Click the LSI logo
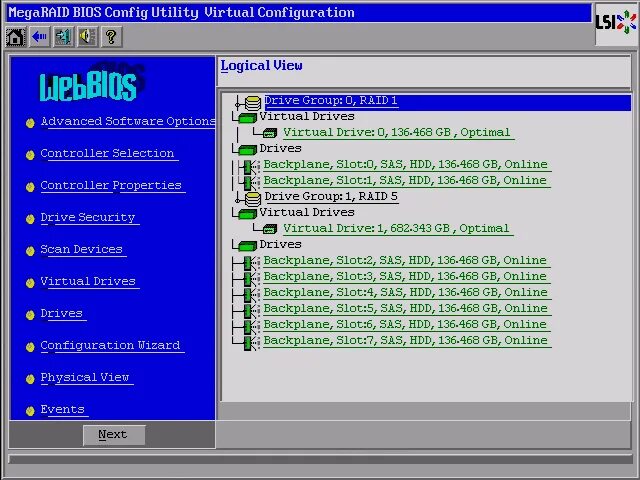The height and width of the screenshot is (480, 640). coord(616,23)
